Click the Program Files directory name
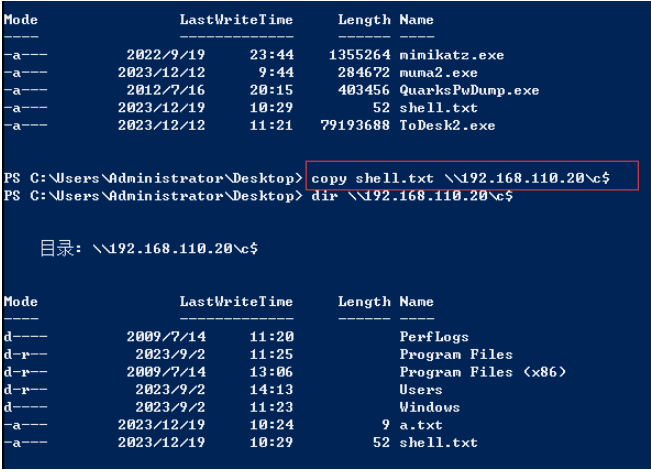 click(x=456, y=354)
